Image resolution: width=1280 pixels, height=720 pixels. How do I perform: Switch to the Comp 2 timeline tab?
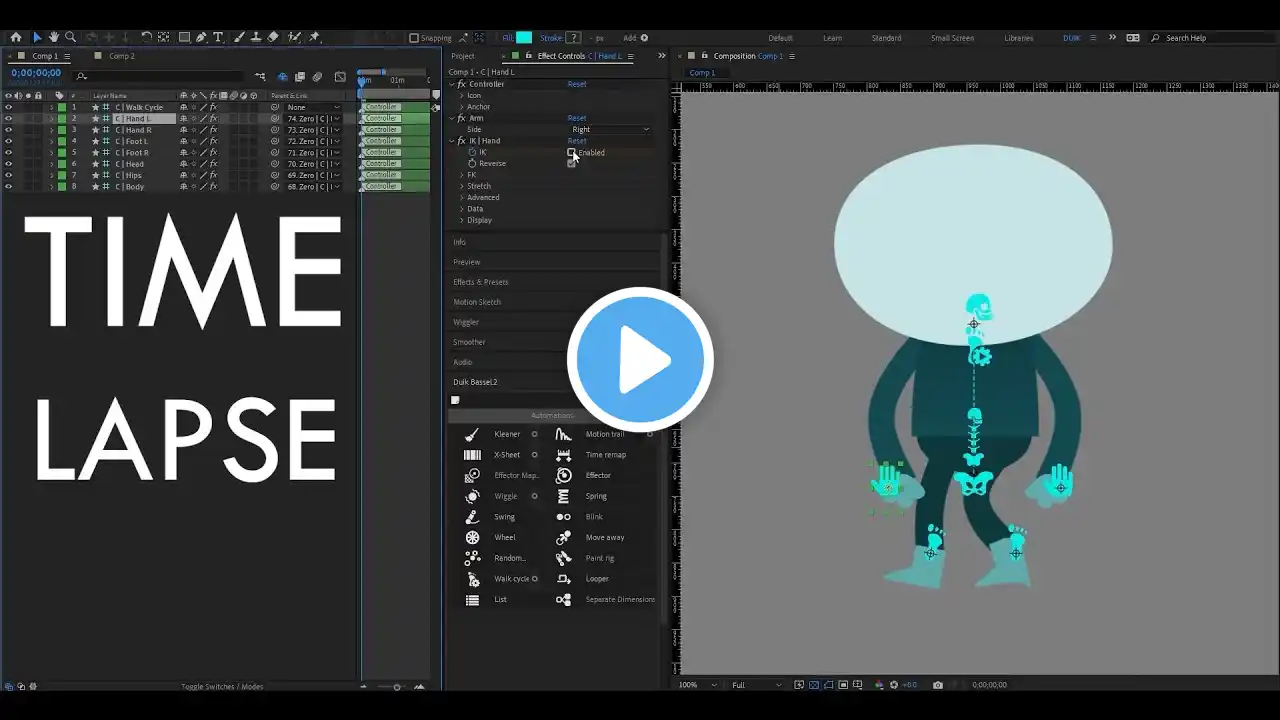pyautogui.click(x=121, y=56)
